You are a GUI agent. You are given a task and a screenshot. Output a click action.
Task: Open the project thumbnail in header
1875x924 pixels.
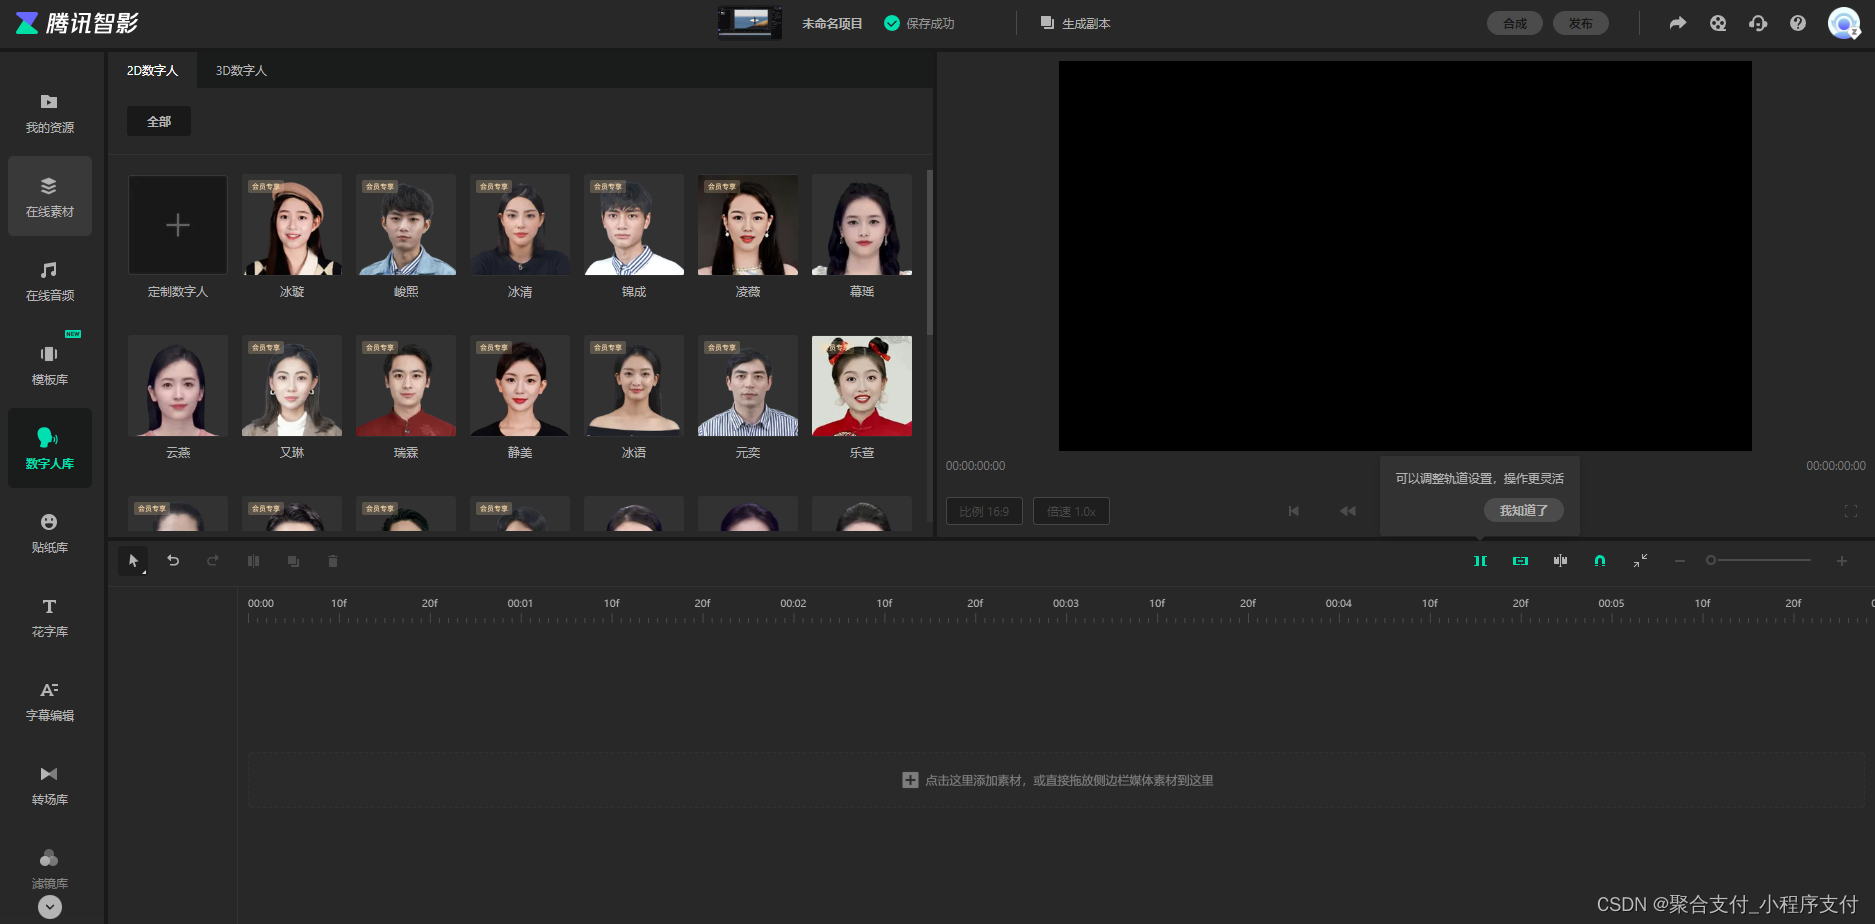[x=750, y=23]
